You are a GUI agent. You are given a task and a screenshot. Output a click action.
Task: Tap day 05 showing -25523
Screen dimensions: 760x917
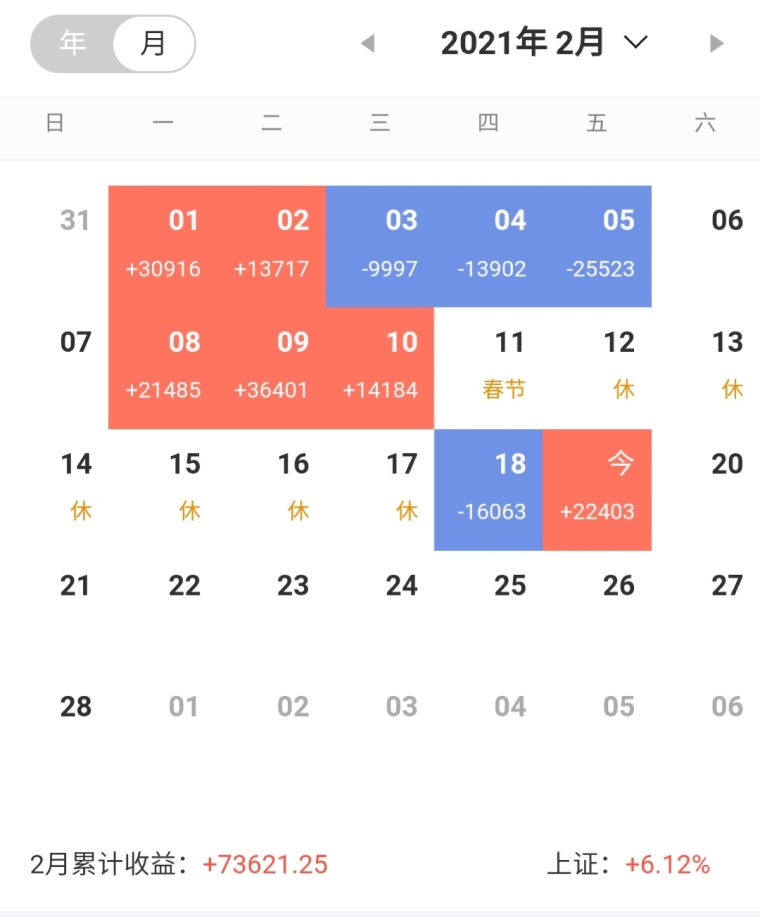[597, 246]
